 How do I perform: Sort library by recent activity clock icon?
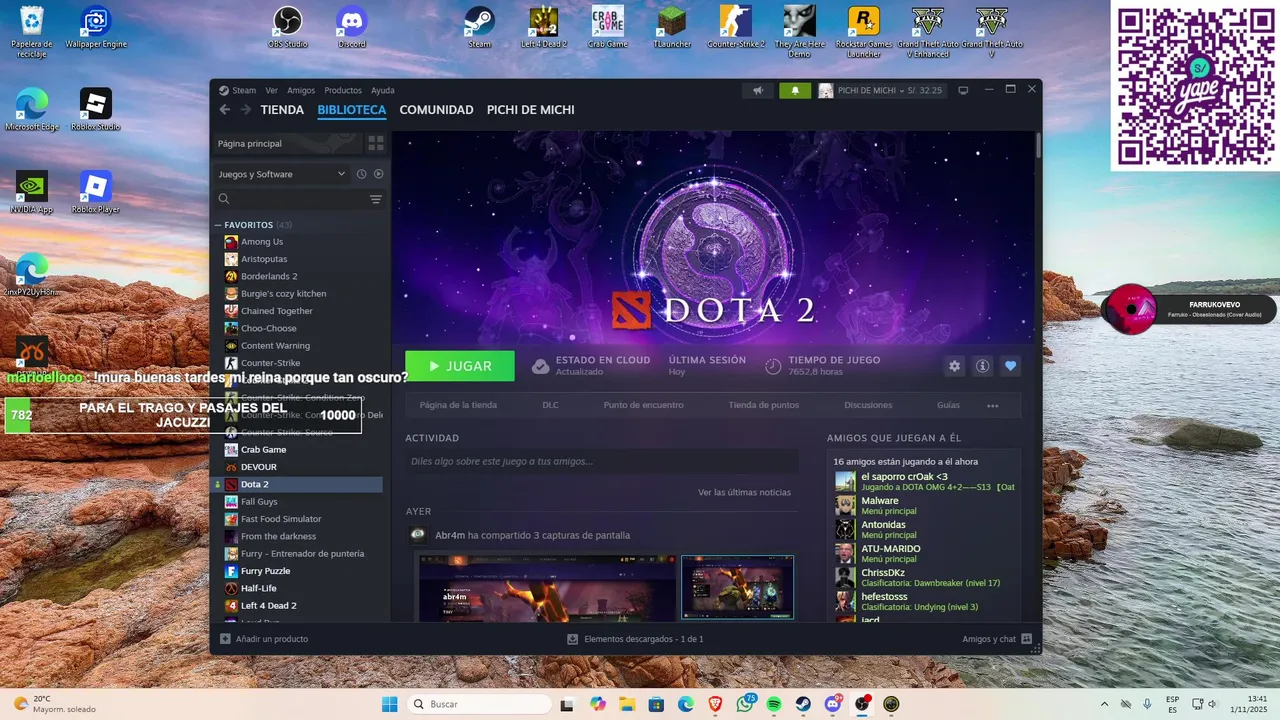pyautogui.click(x=362, y=174)
